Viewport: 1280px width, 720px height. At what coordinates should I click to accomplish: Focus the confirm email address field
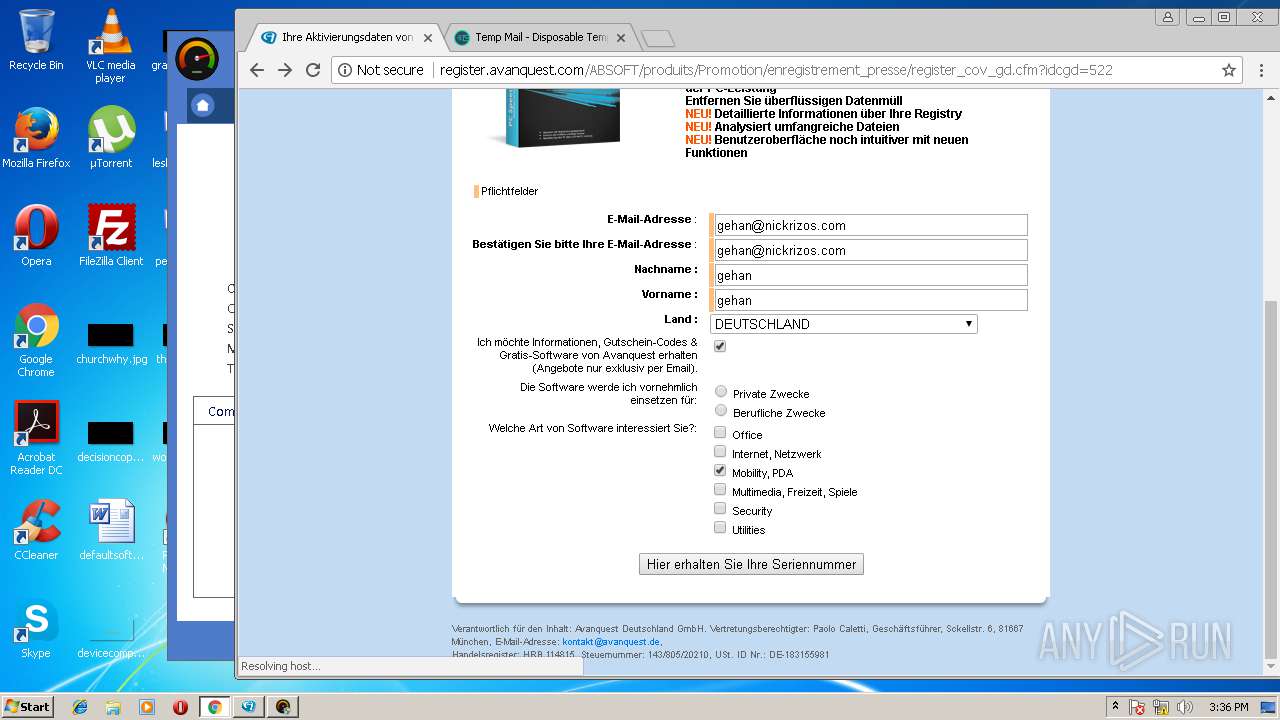869,250
